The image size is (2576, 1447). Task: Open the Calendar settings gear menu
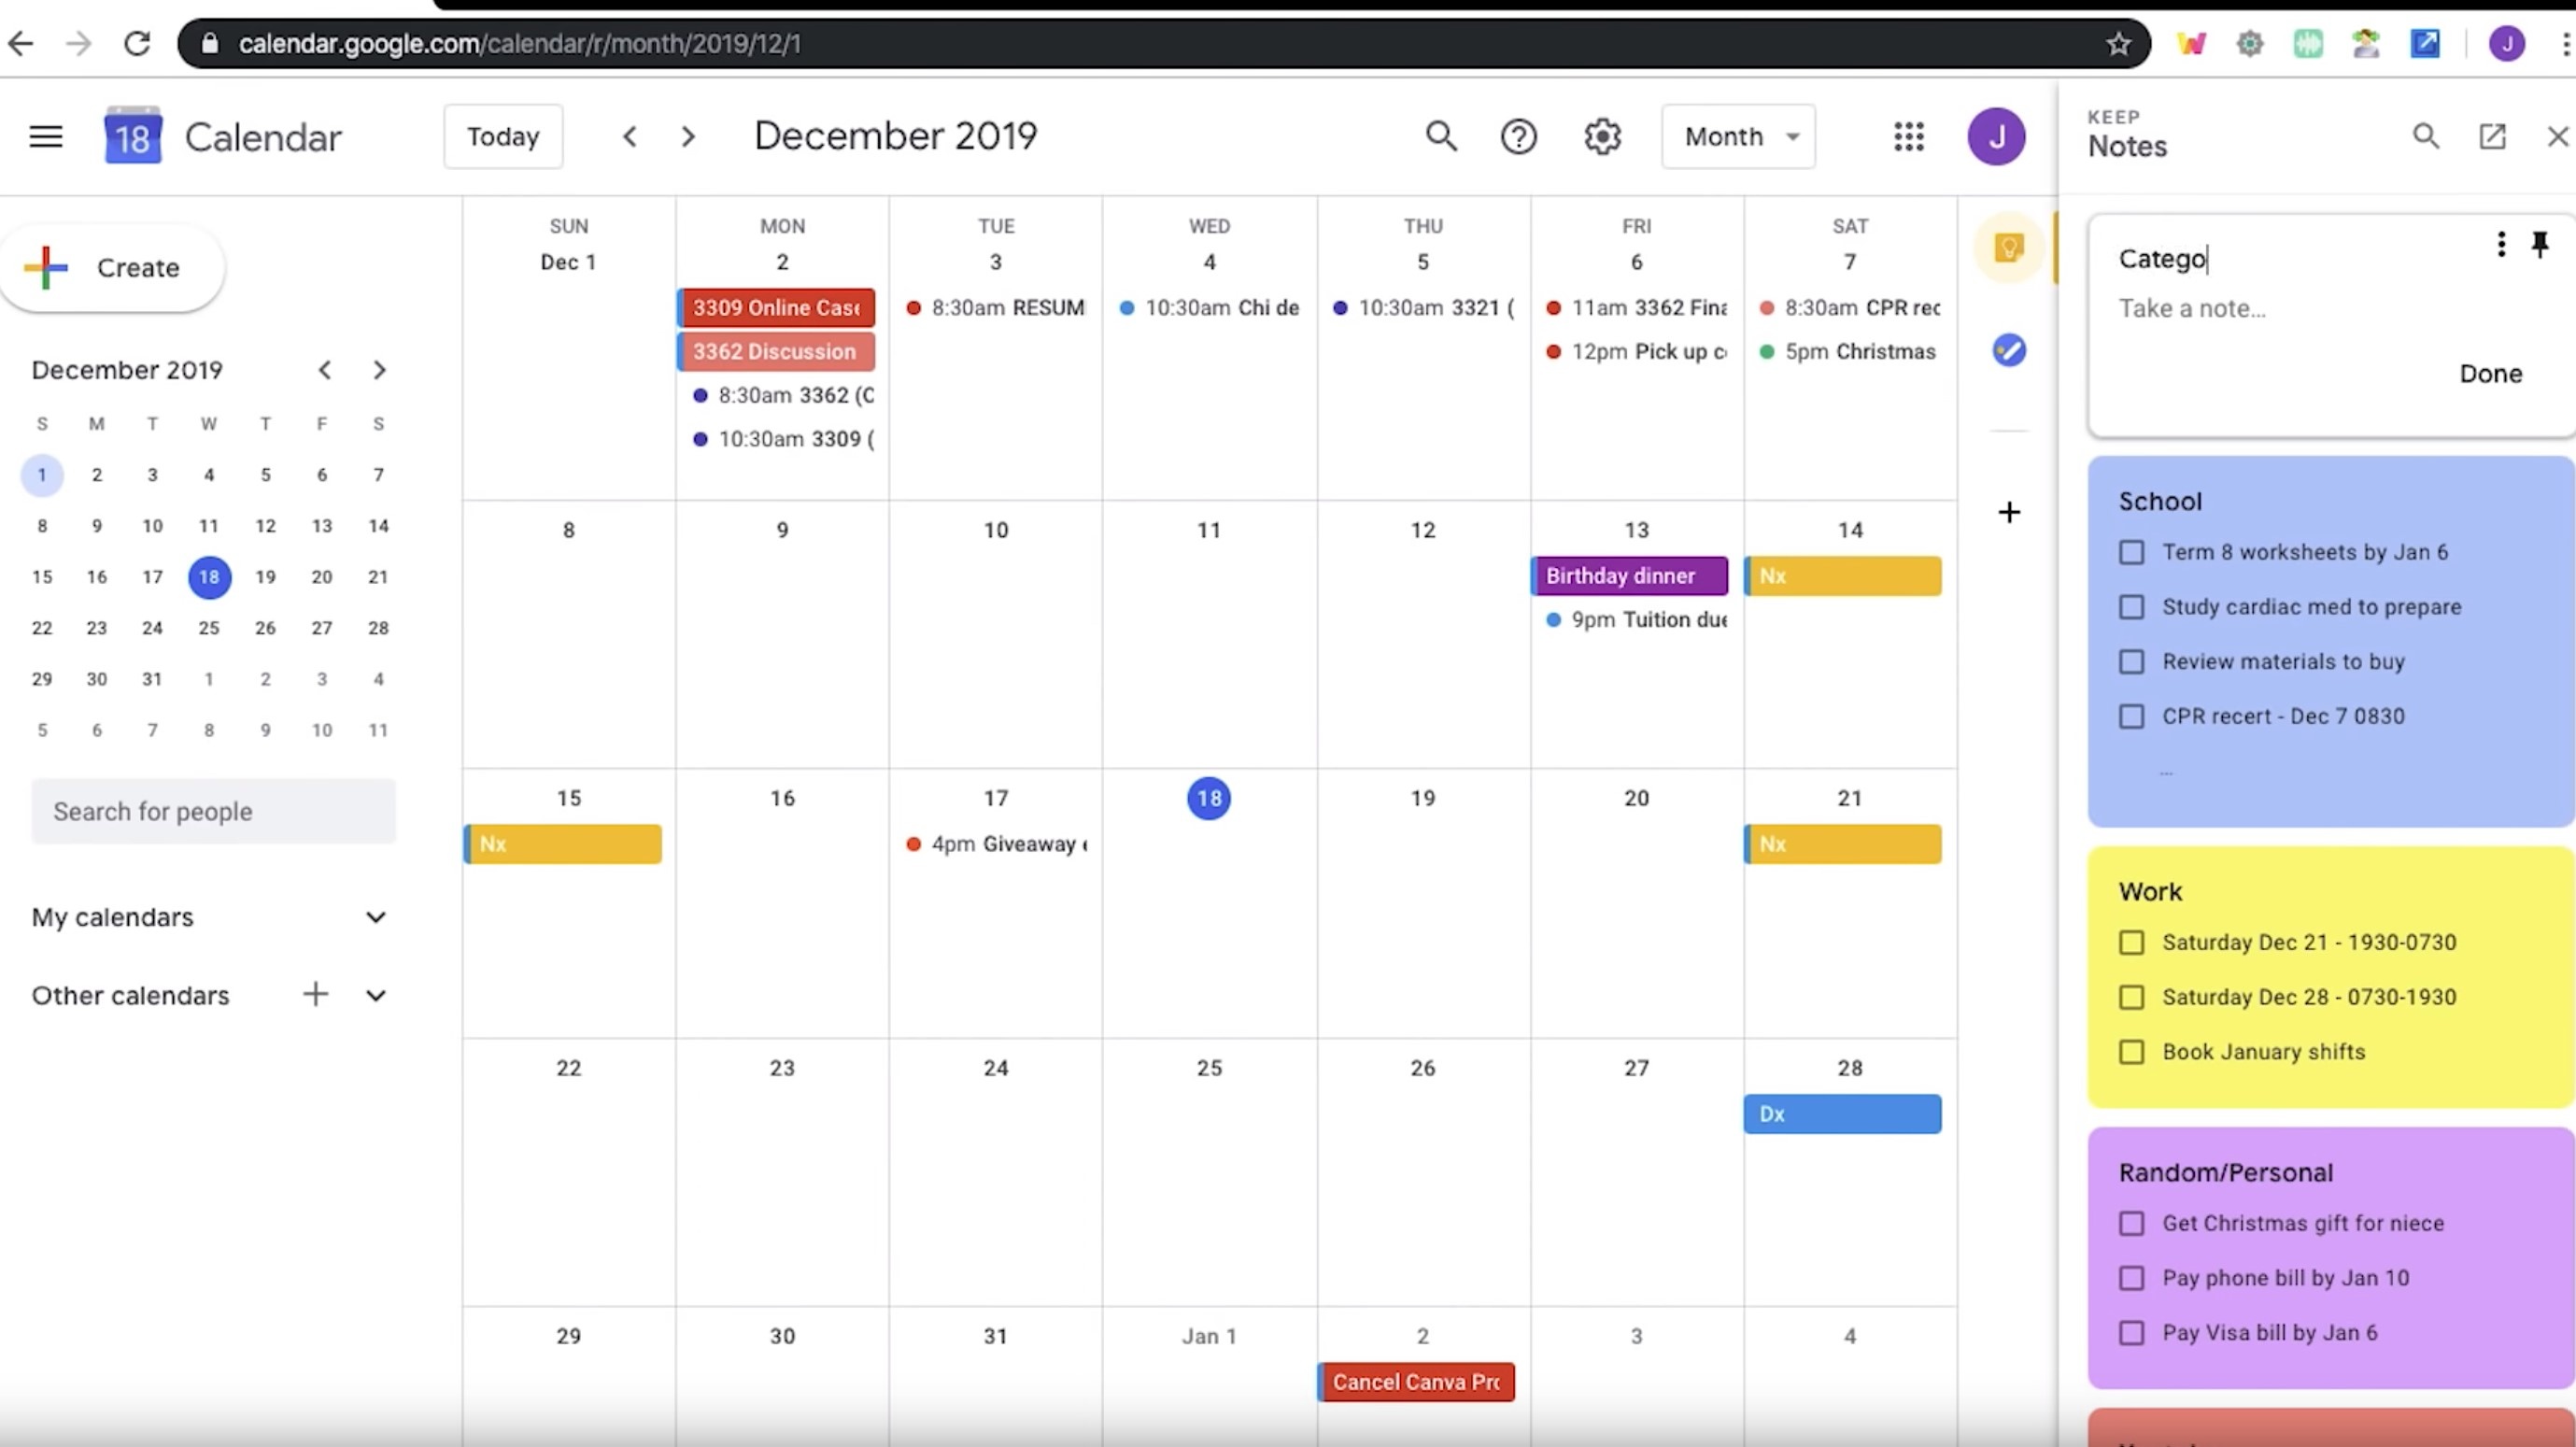tap(1602, 136)
